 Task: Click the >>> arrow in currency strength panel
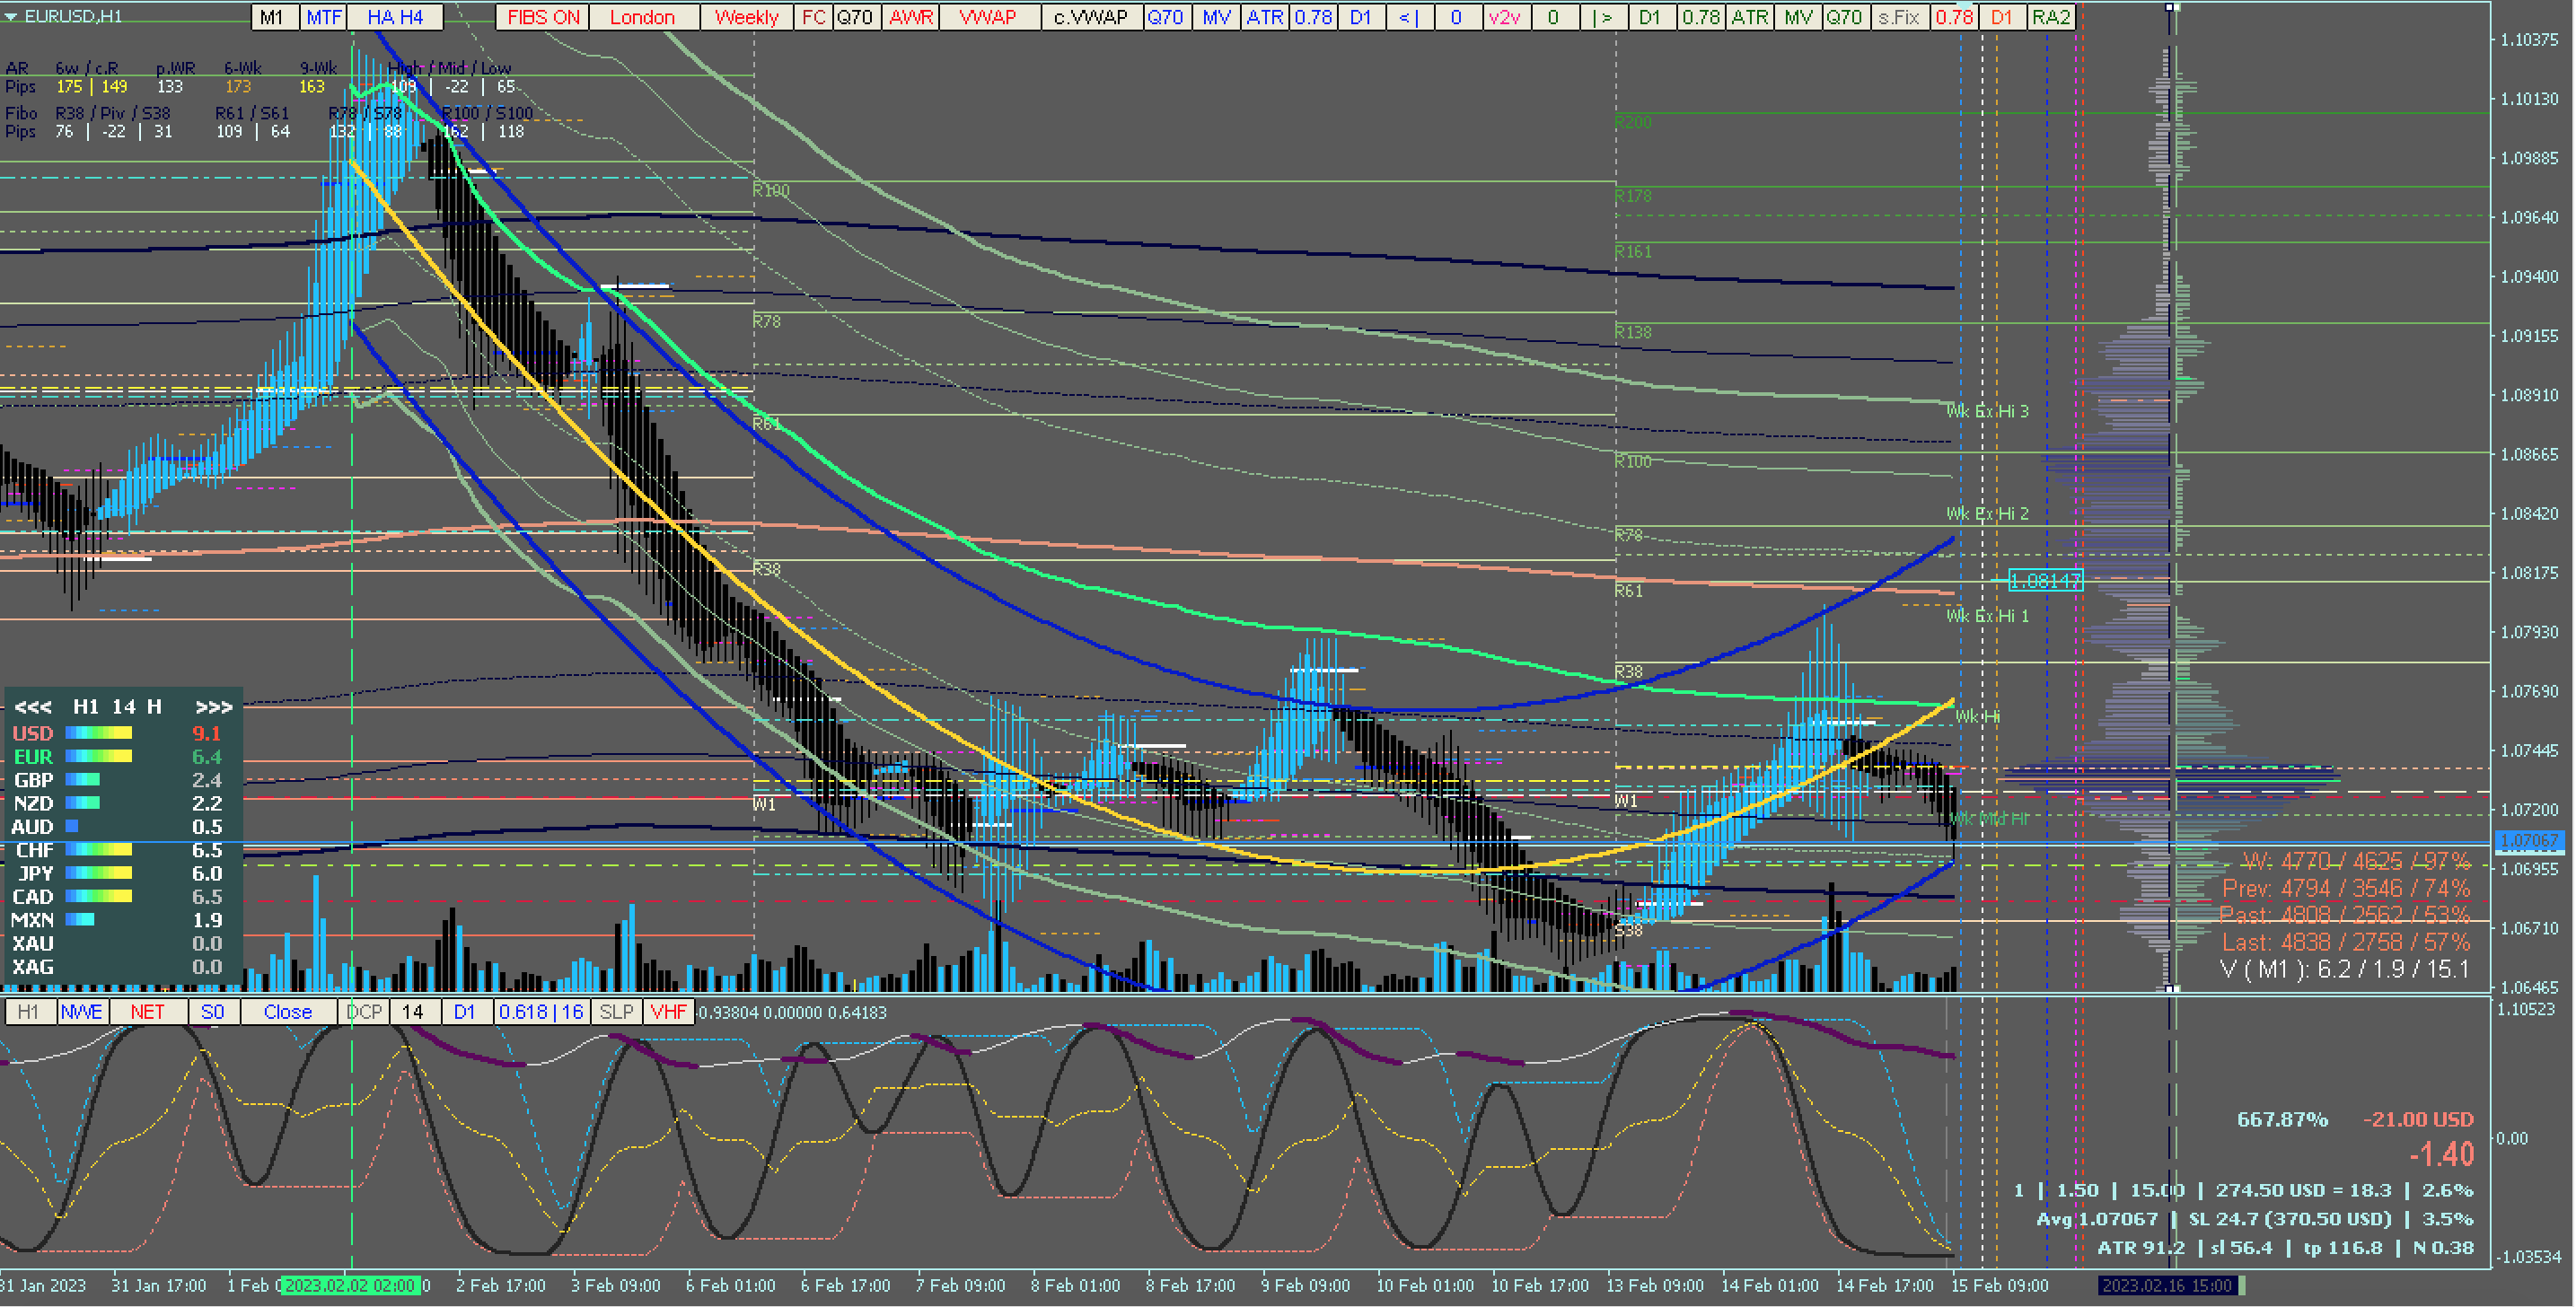click(x=213, y=707)
